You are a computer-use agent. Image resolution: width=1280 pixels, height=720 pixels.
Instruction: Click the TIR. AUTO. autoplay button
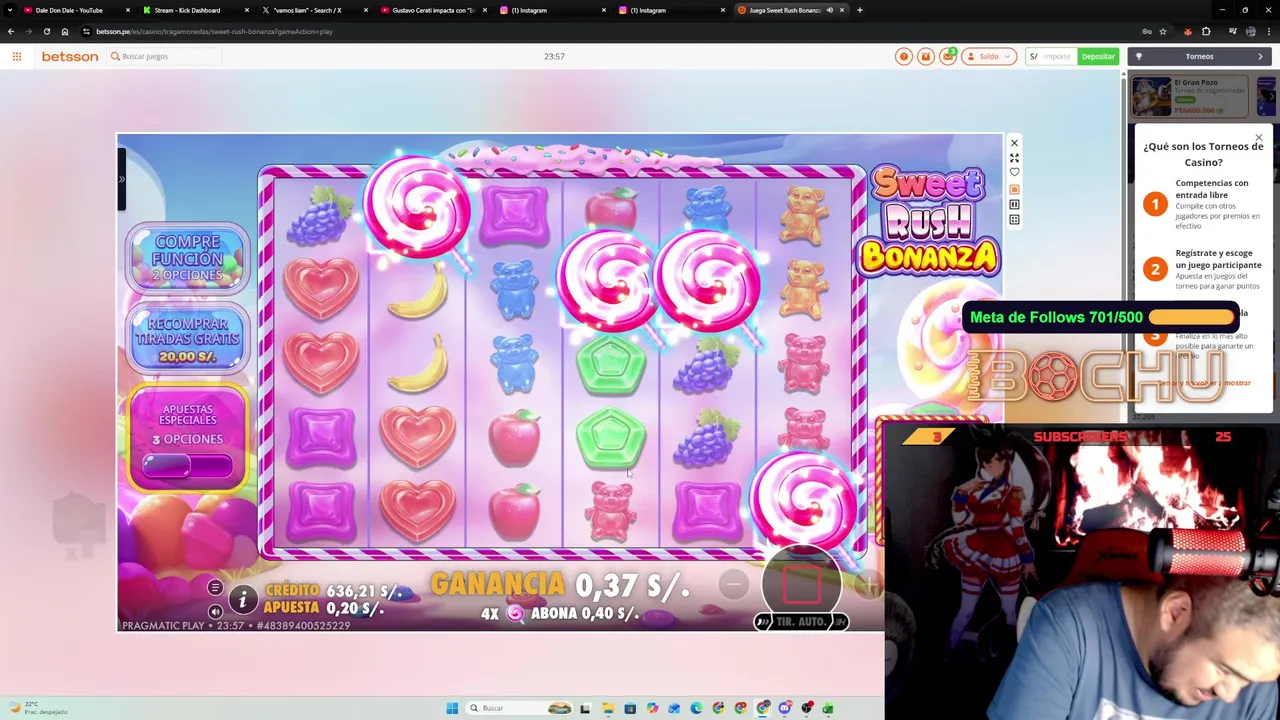801,621
